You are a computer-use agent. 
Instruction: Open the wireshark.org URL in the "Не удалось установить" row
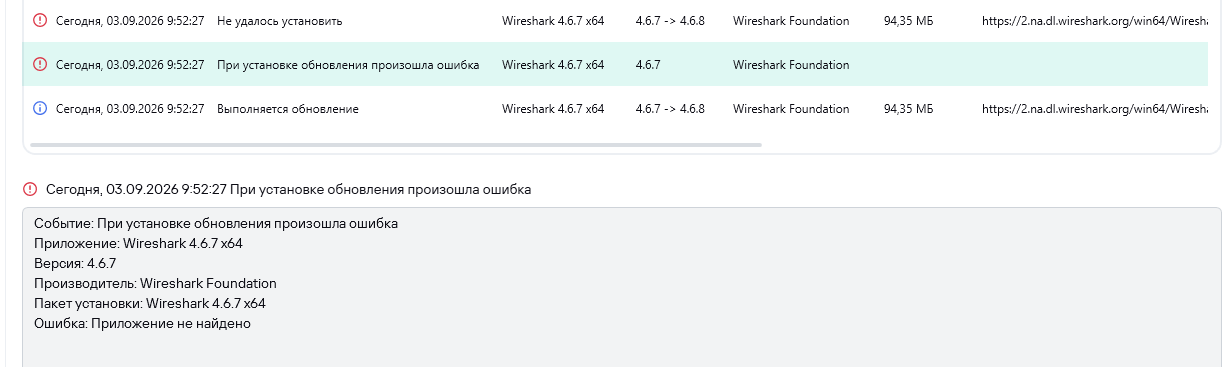coord(1094,20)
